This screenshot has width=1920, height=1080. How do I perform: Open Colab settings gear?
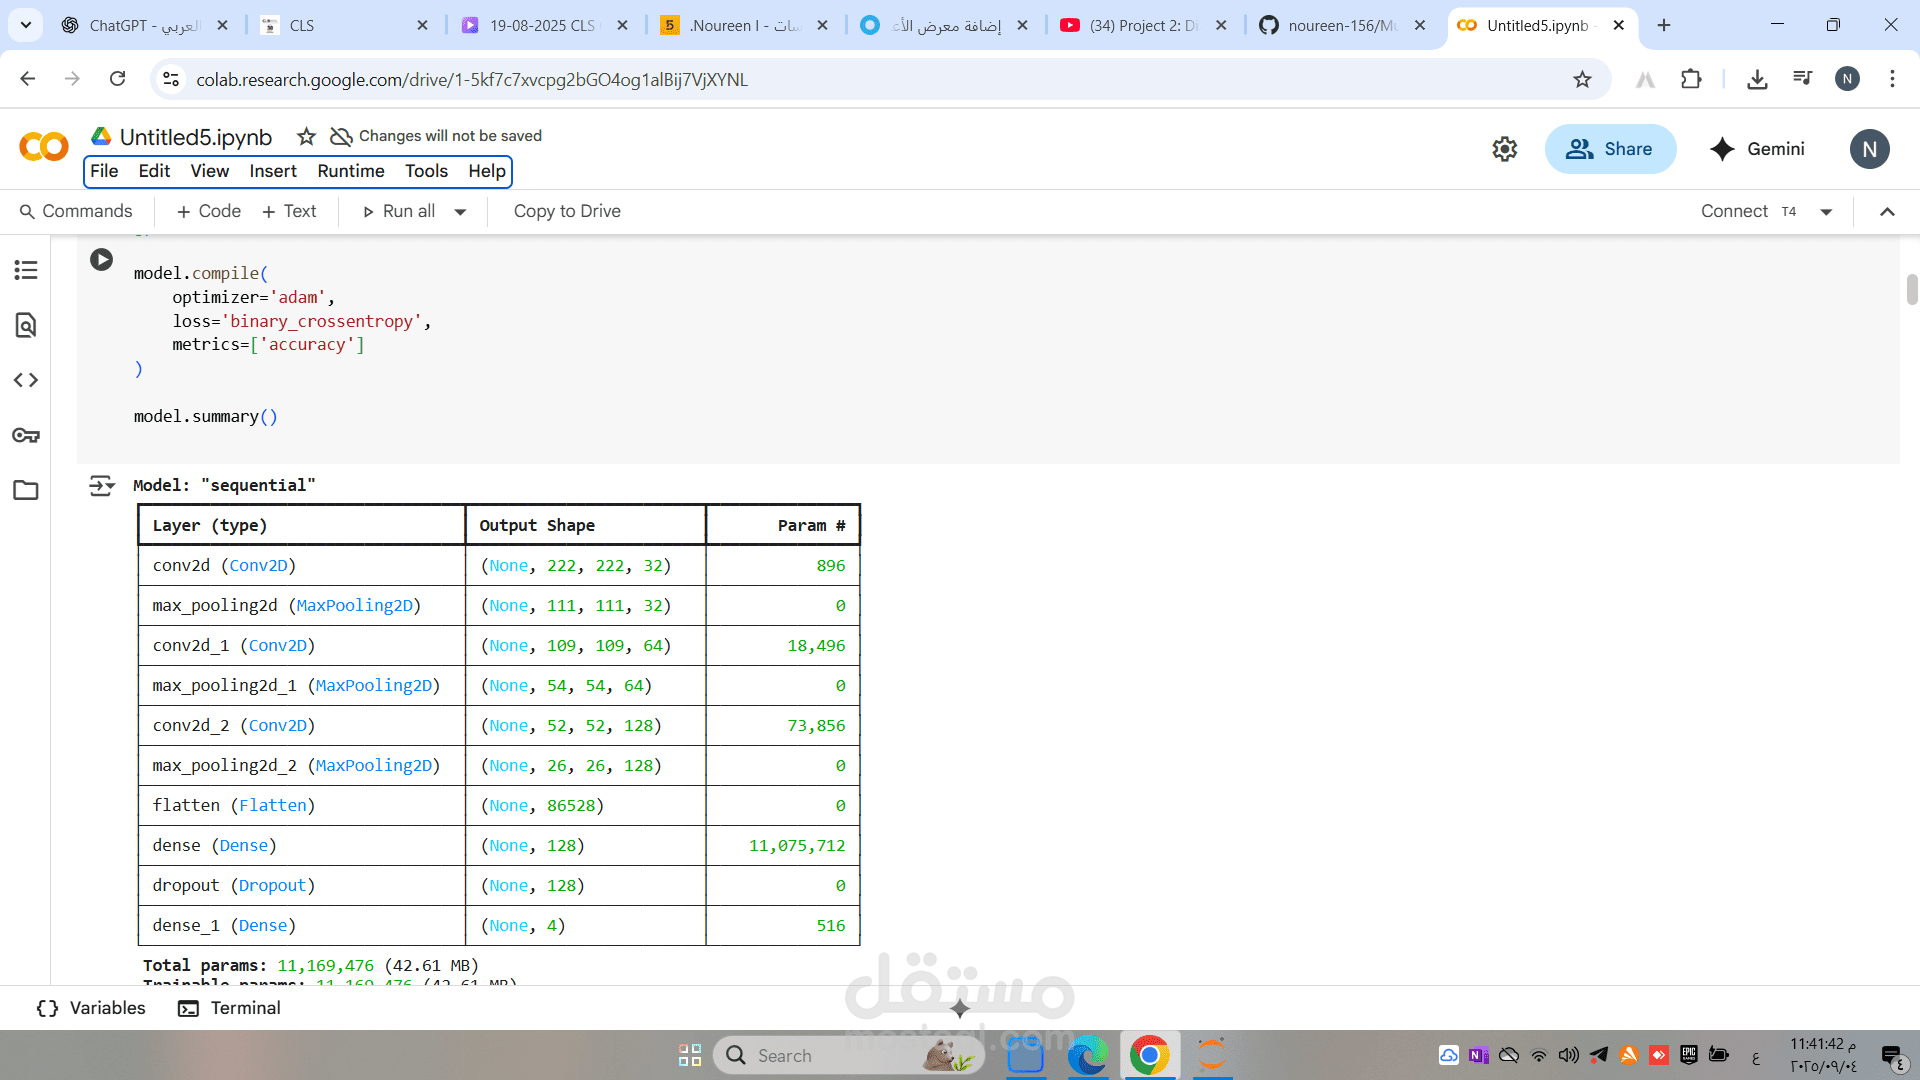tap(1504, 149)
